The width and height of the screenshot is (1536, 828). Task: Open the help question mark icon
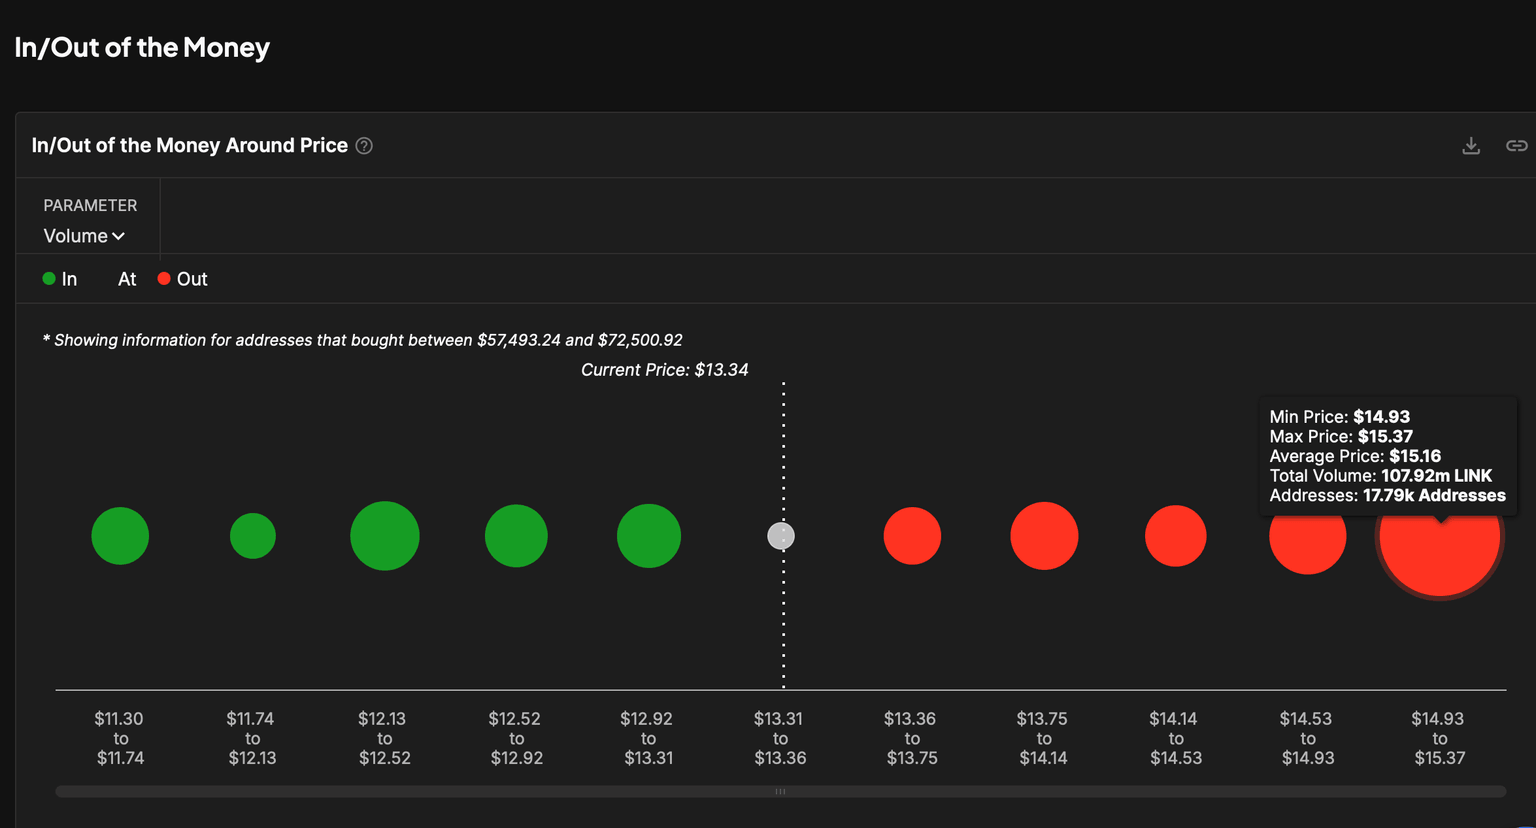(364, 146)
